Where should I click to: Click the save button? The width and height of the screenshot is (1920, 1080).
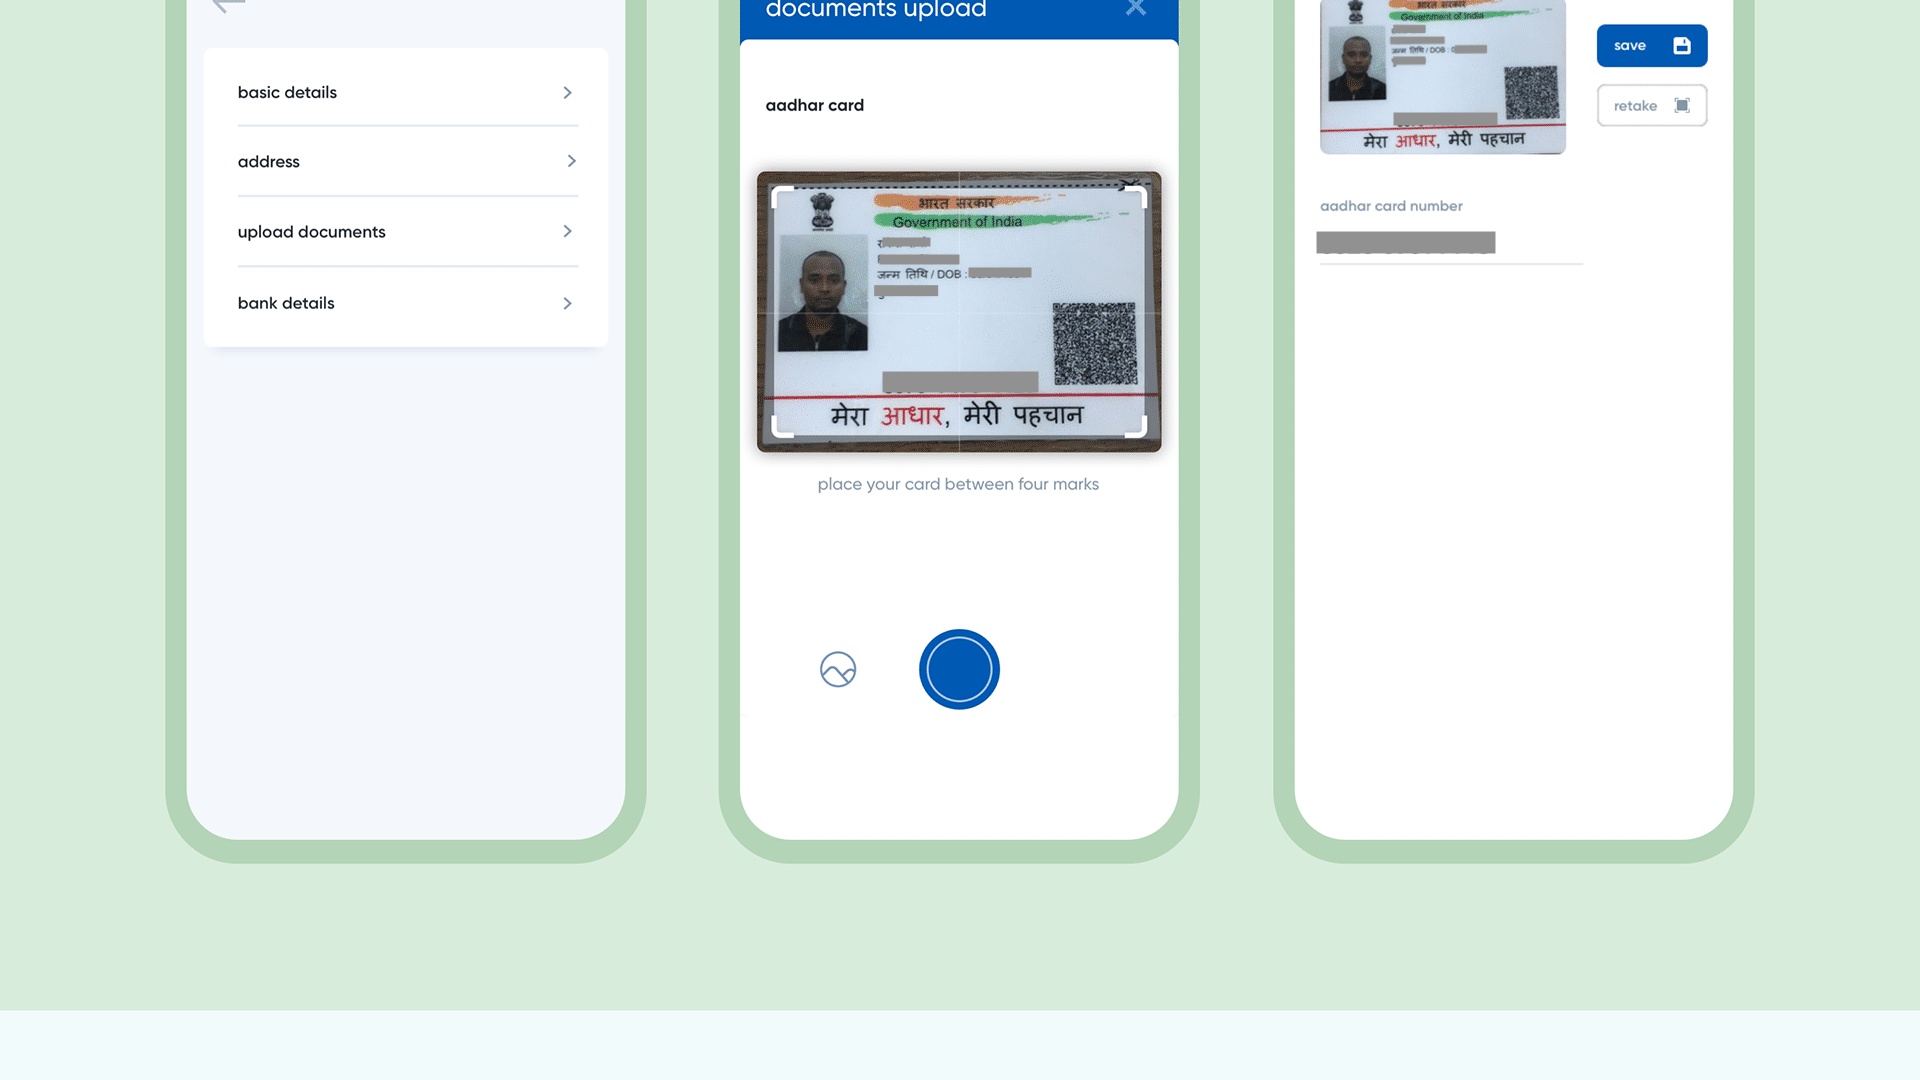[x=1652, y=46]
